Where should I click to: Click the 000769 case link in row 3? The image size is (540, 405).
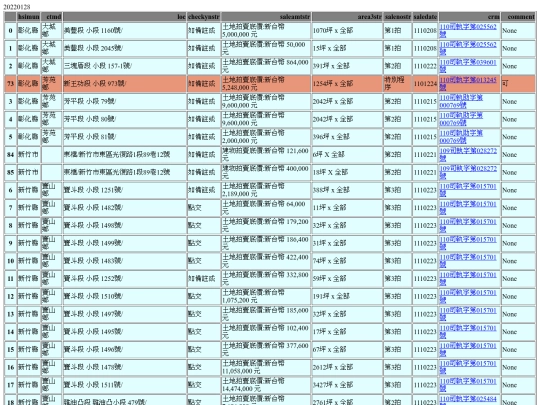tap(461, 101)
